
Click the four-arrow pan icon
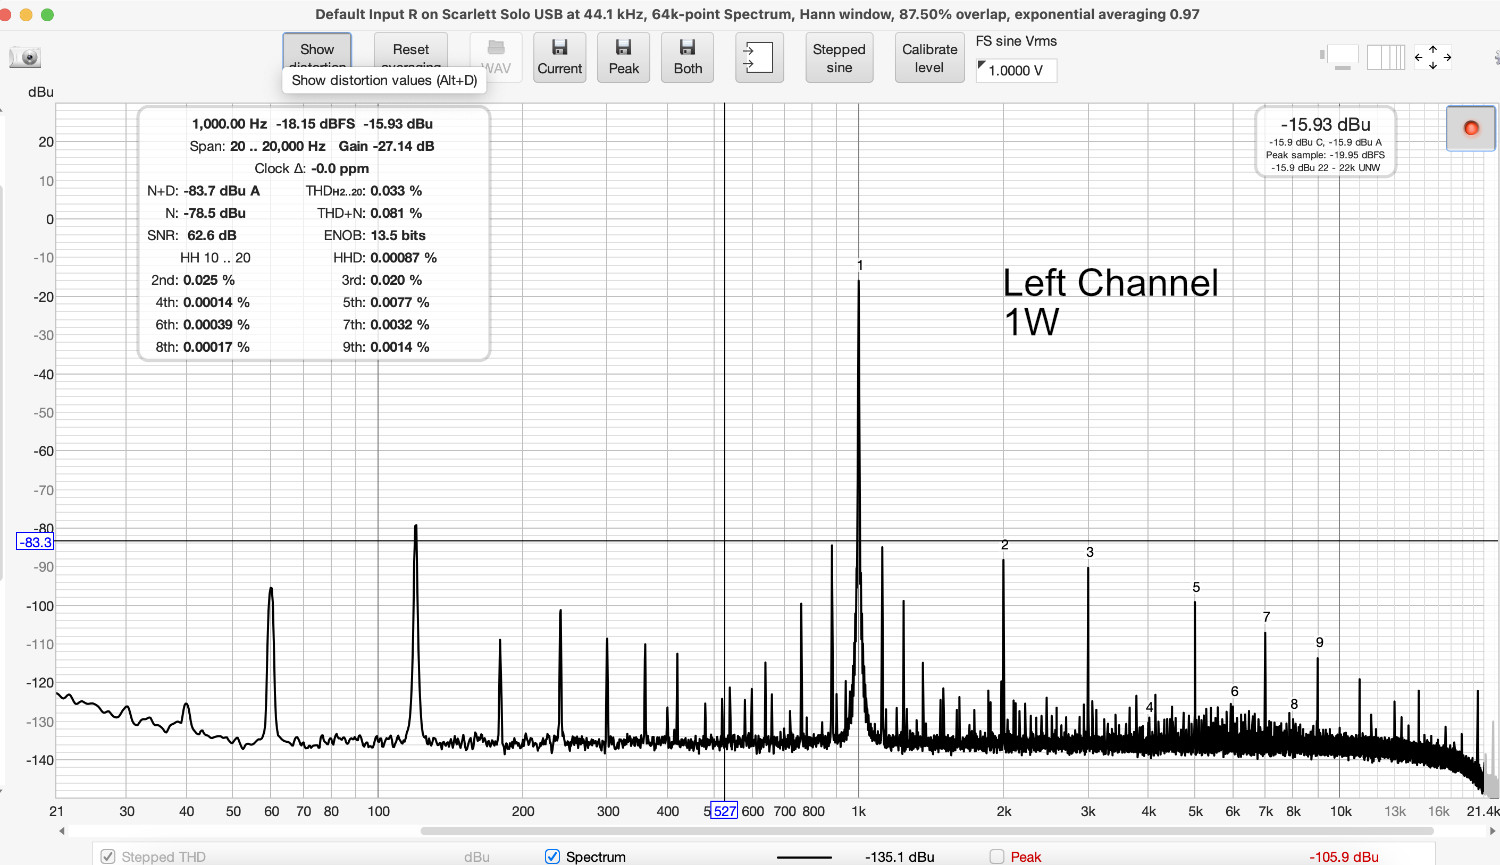pos(1433,57)
